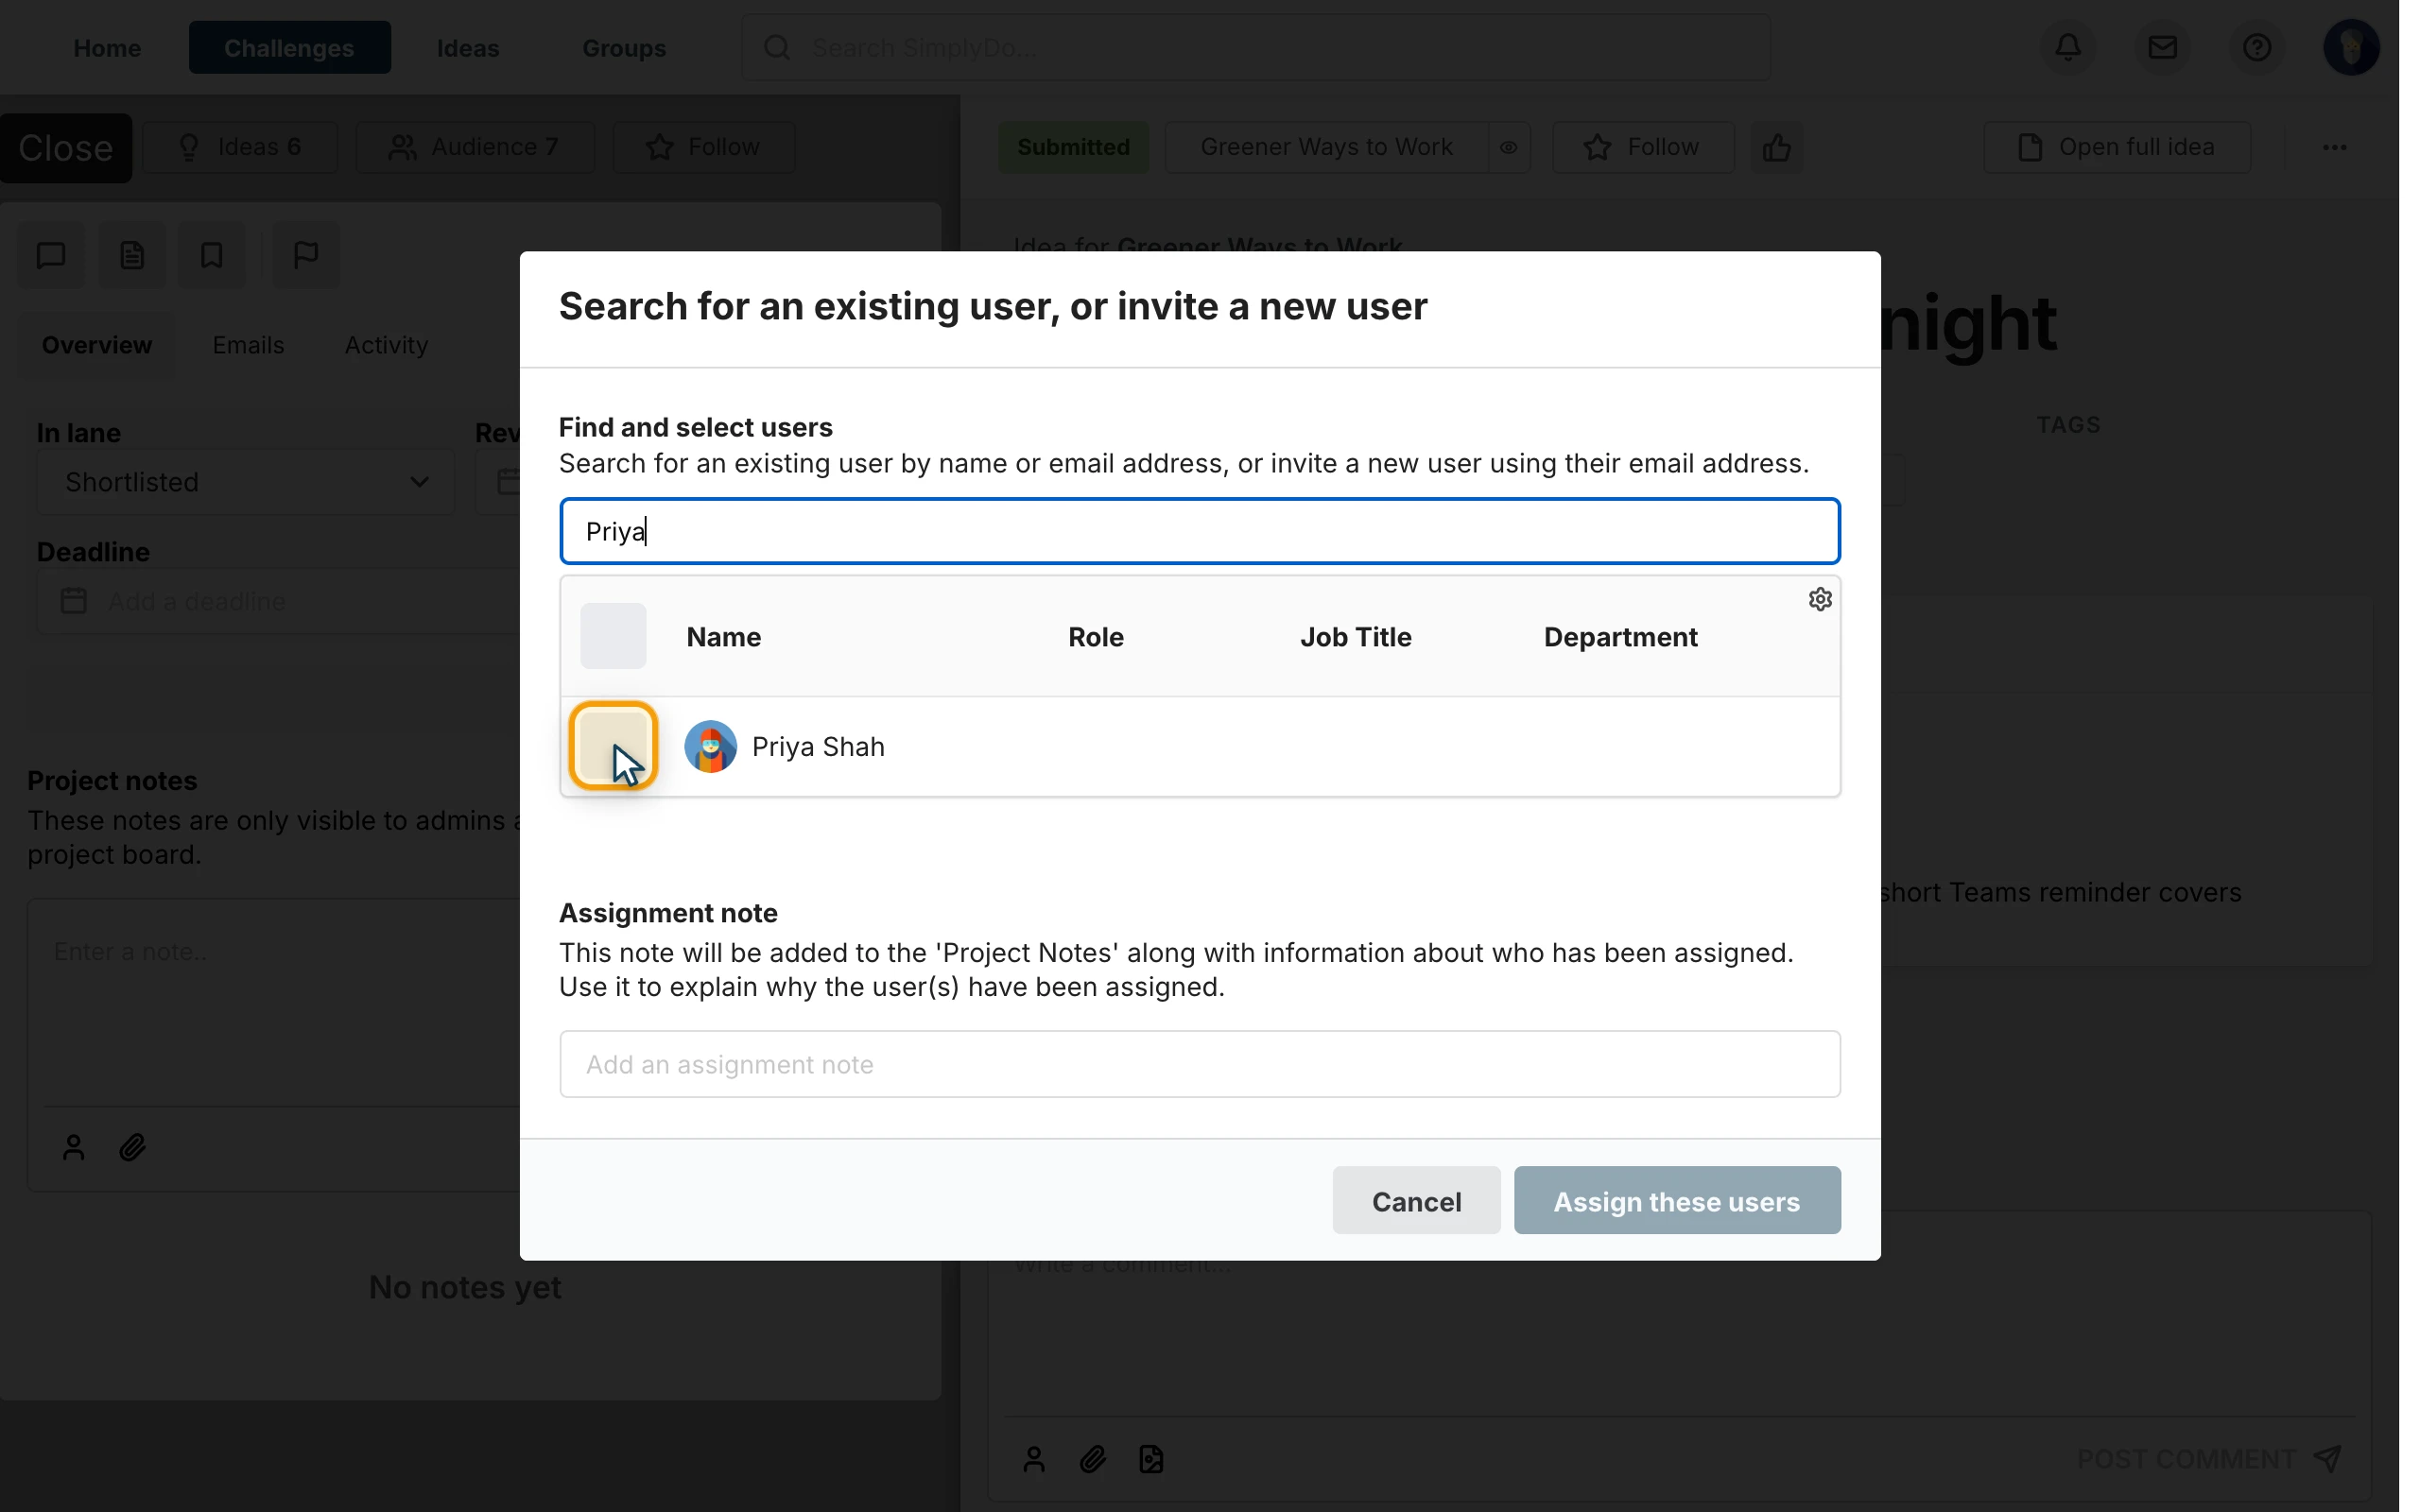Click the image file icon in comment toolbar
This screenshot has width=2420, height=1512.
point(1151,1459)
